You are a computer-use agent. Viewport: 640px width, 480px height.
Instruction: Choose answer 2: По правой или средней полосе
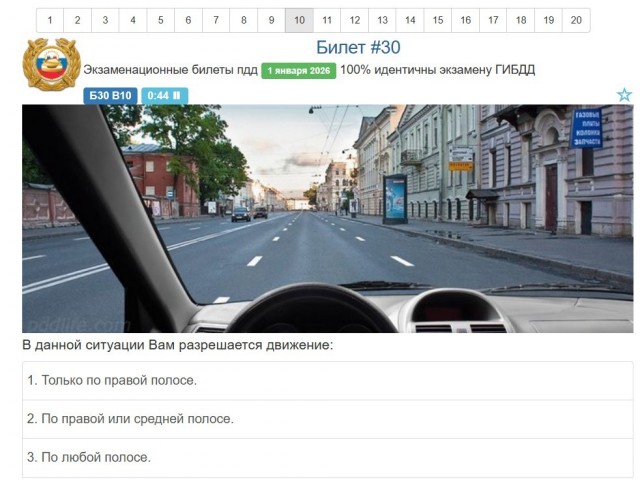coord(328,419)
